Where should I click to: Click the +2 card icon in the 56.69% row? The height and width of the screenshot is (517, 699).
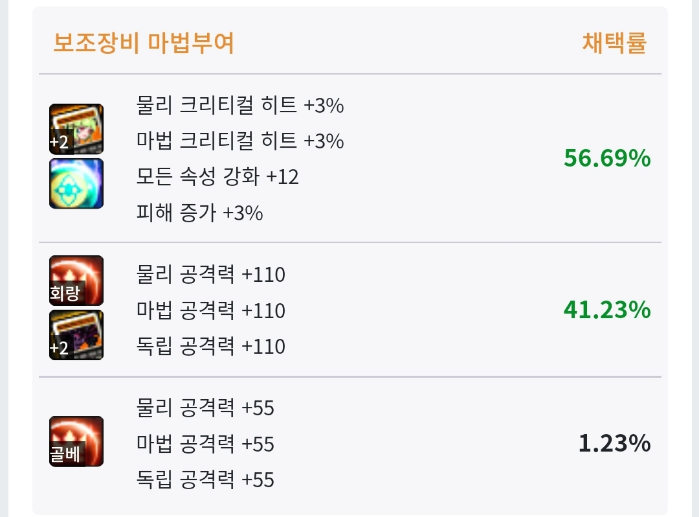tap(76, 129)
